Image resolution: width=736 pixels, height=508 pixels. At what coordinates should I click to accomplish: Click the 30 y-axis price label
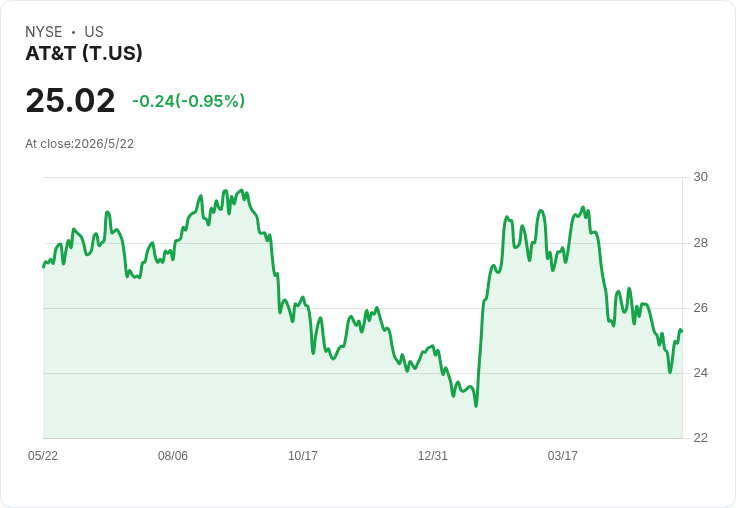tap(700, 177)
